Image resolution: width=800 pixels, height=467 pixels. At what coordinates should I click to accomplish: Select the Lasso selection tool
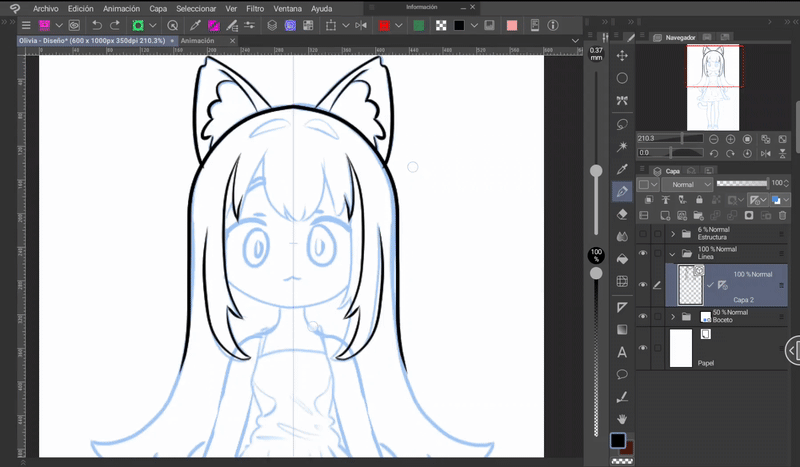pos(622,123)
